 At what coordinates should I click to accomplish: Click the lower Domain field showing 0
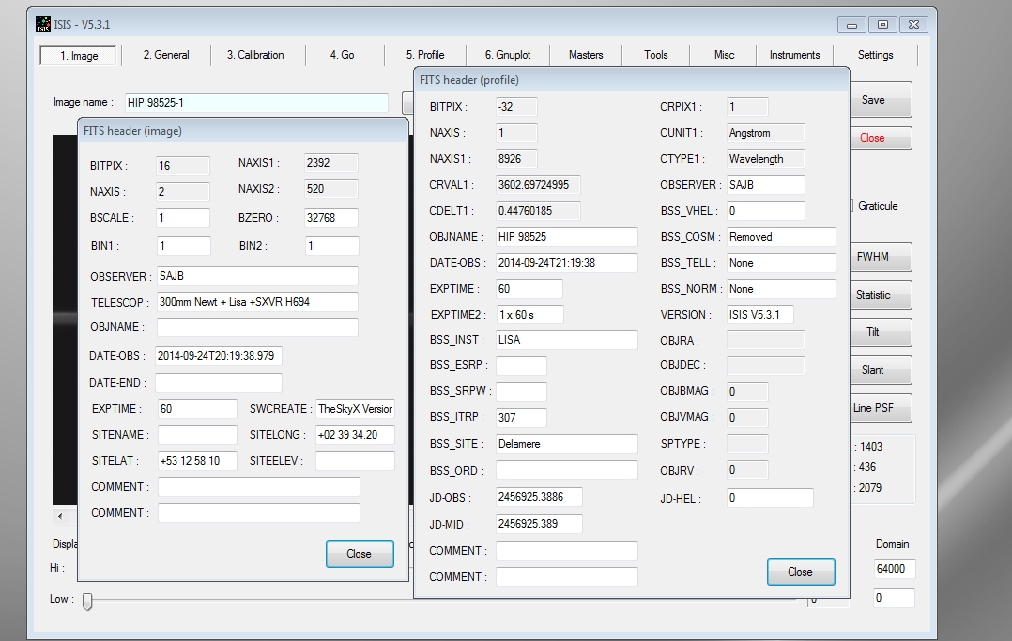click(x=894, y=598)
